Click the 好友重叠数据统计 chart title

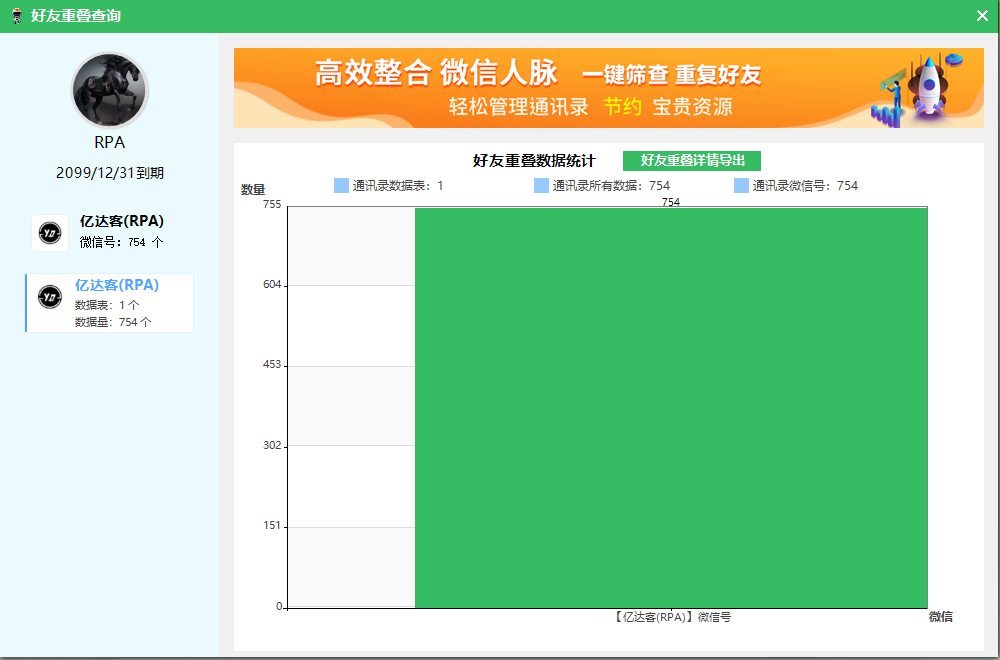pyautogui.click(x=534, y=161)
